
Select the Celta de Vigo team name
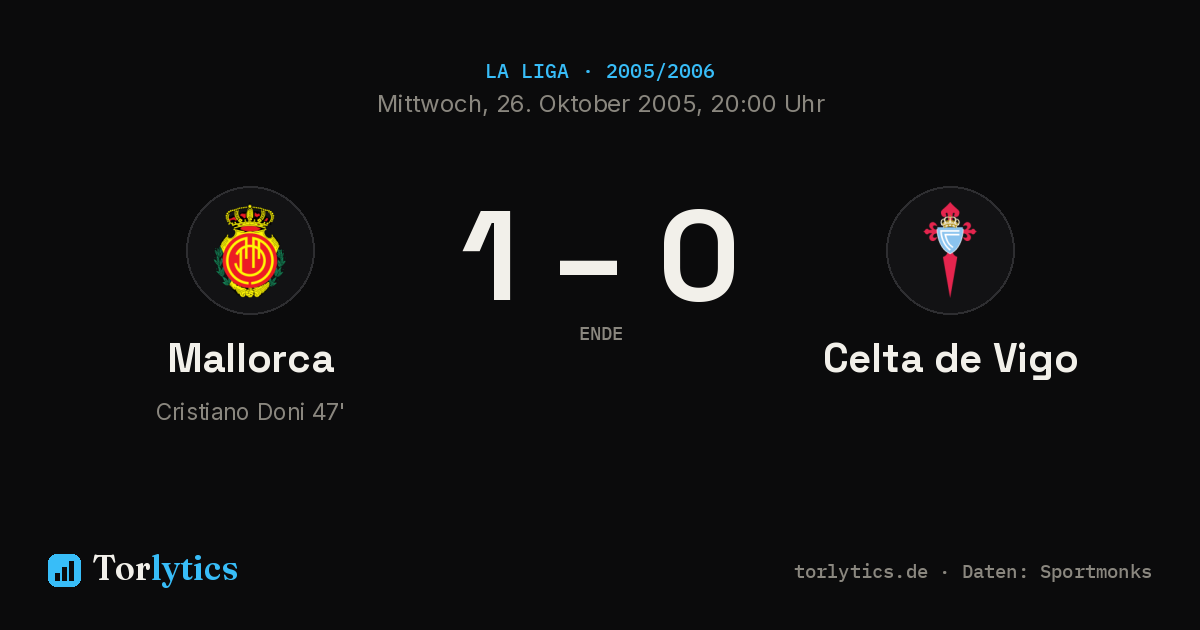point(950,359)
